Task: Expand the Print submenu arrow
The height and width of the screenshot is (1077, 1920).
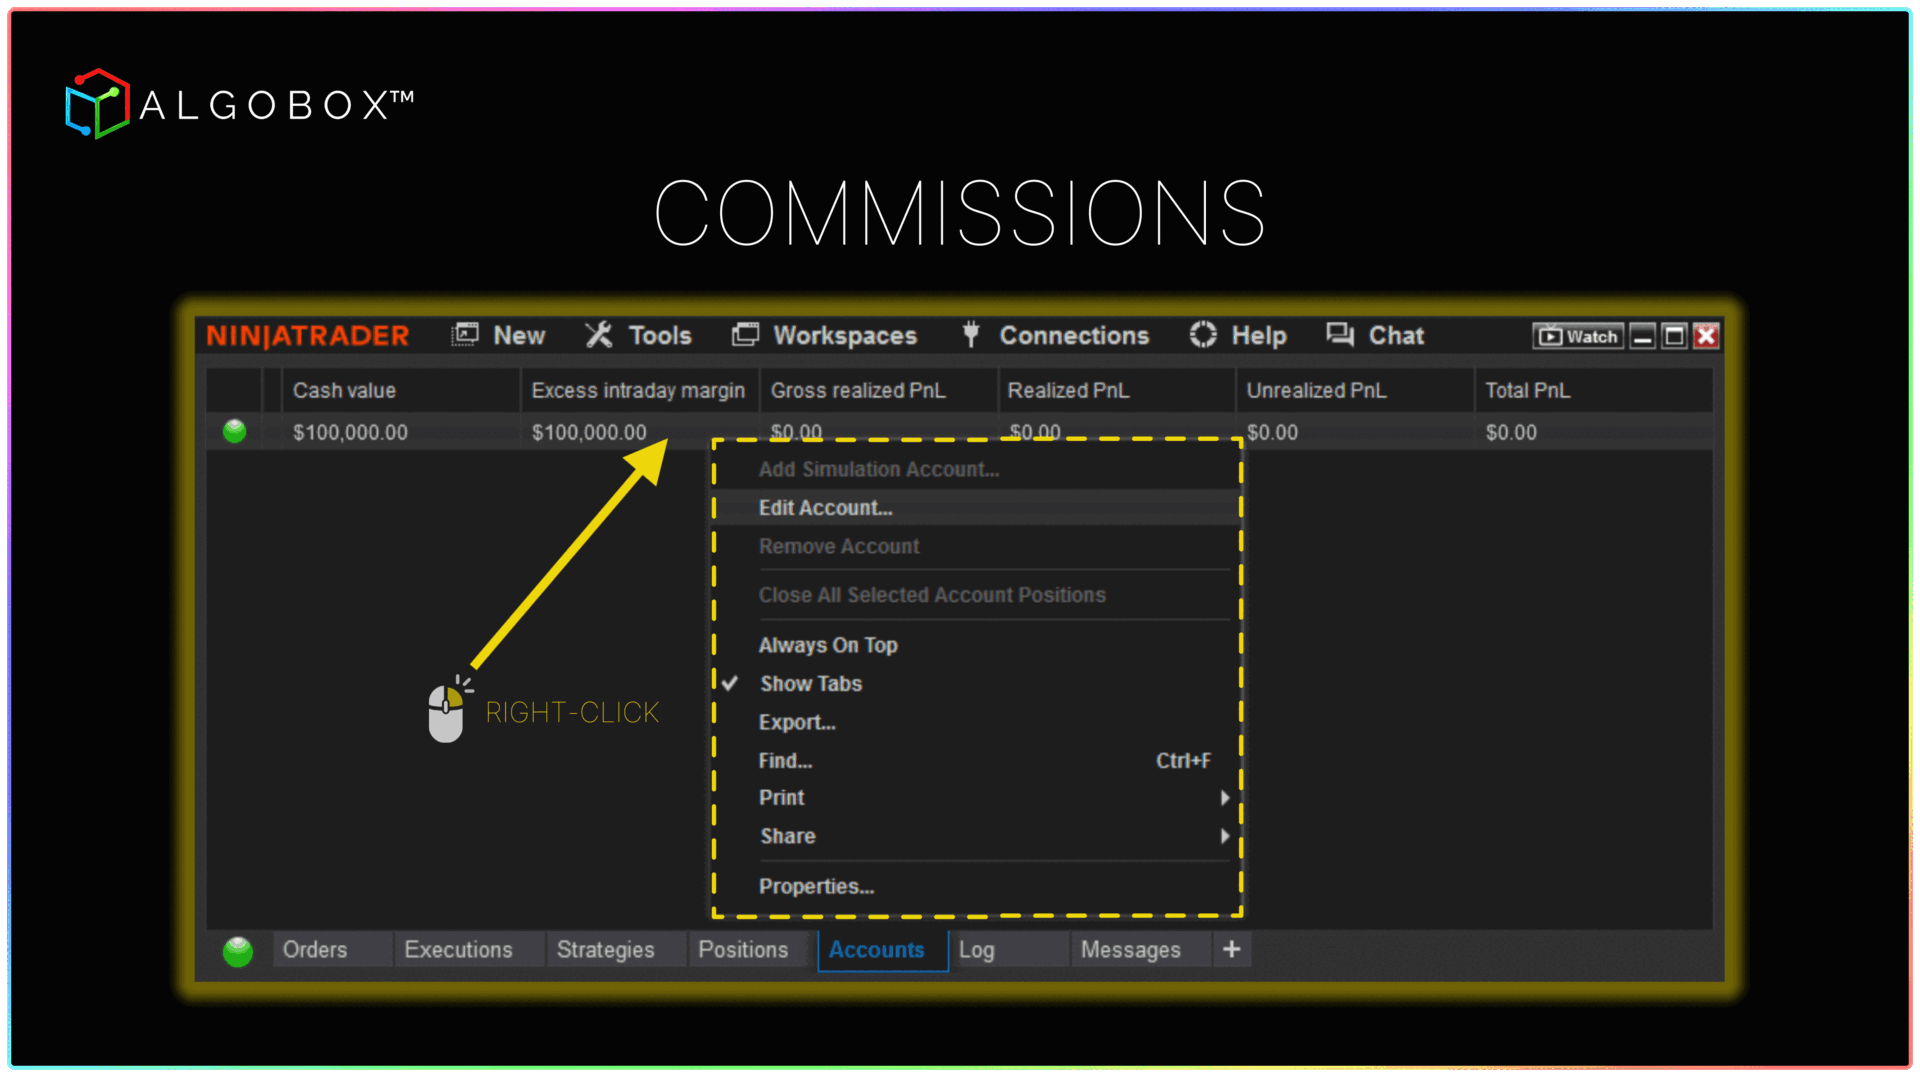Action: 1224,798
